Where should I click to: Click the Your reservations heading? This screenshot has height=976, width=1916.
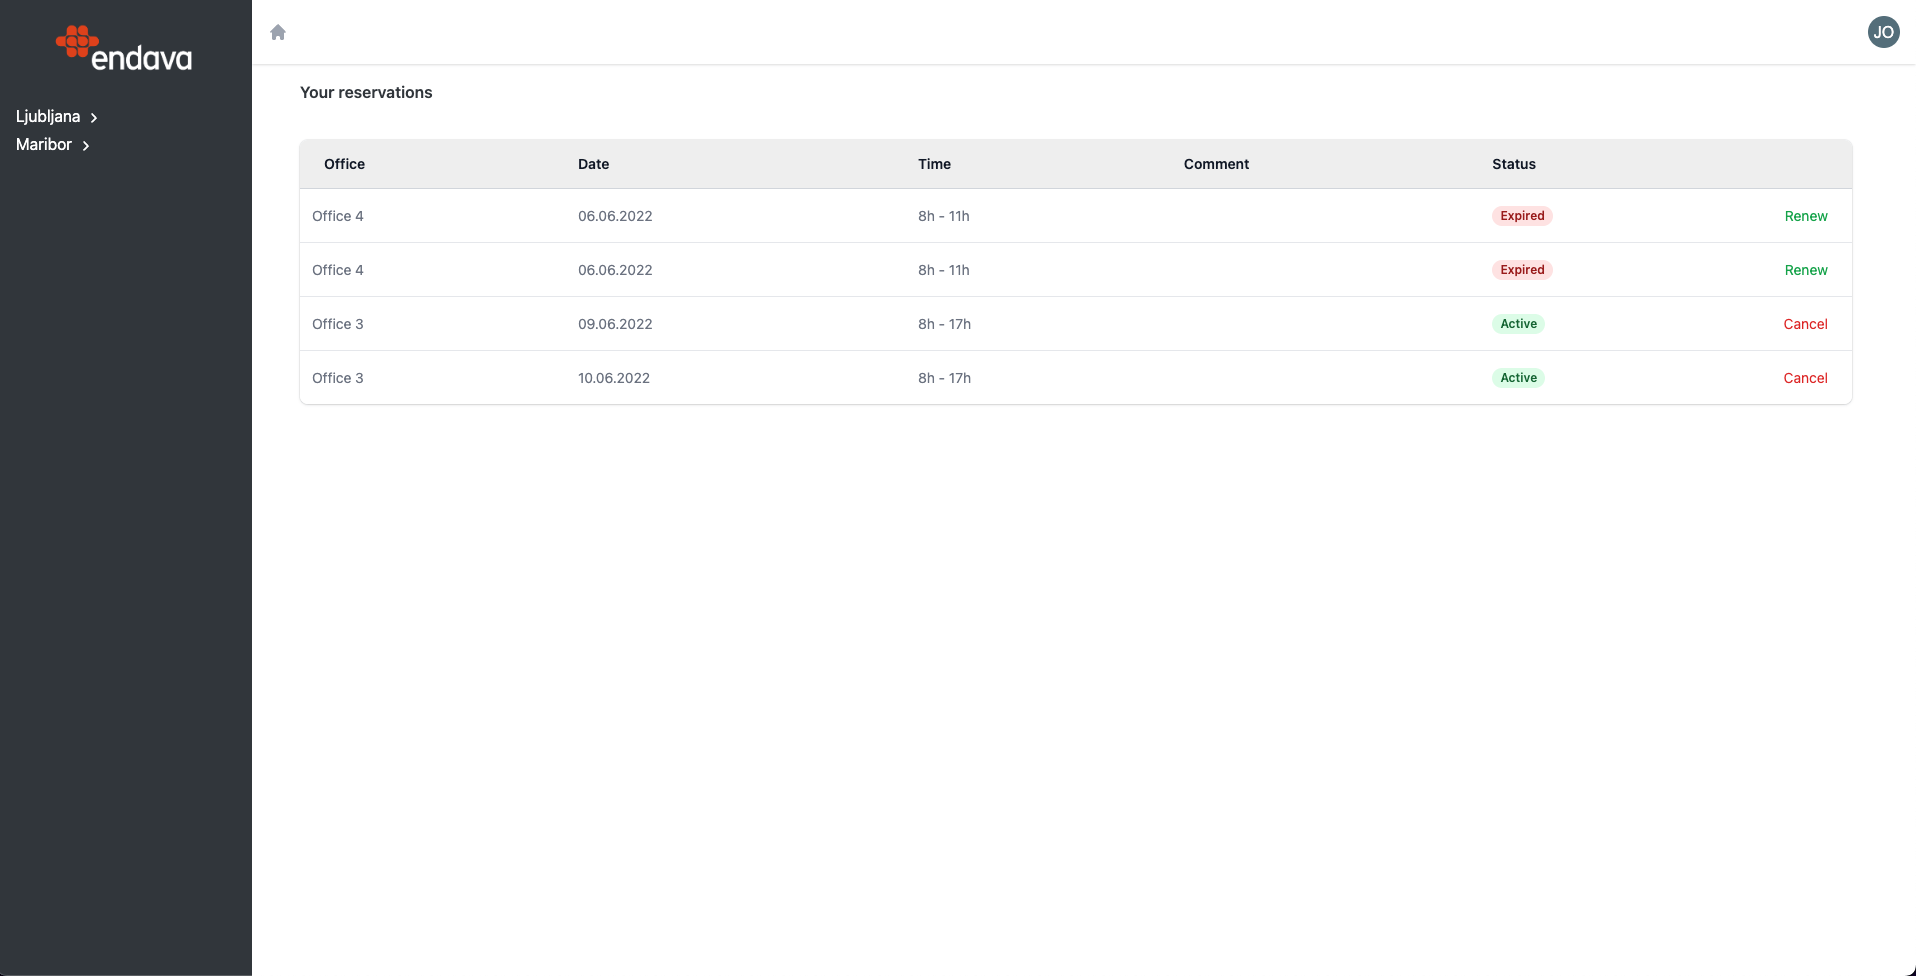[x=366, y=92]
